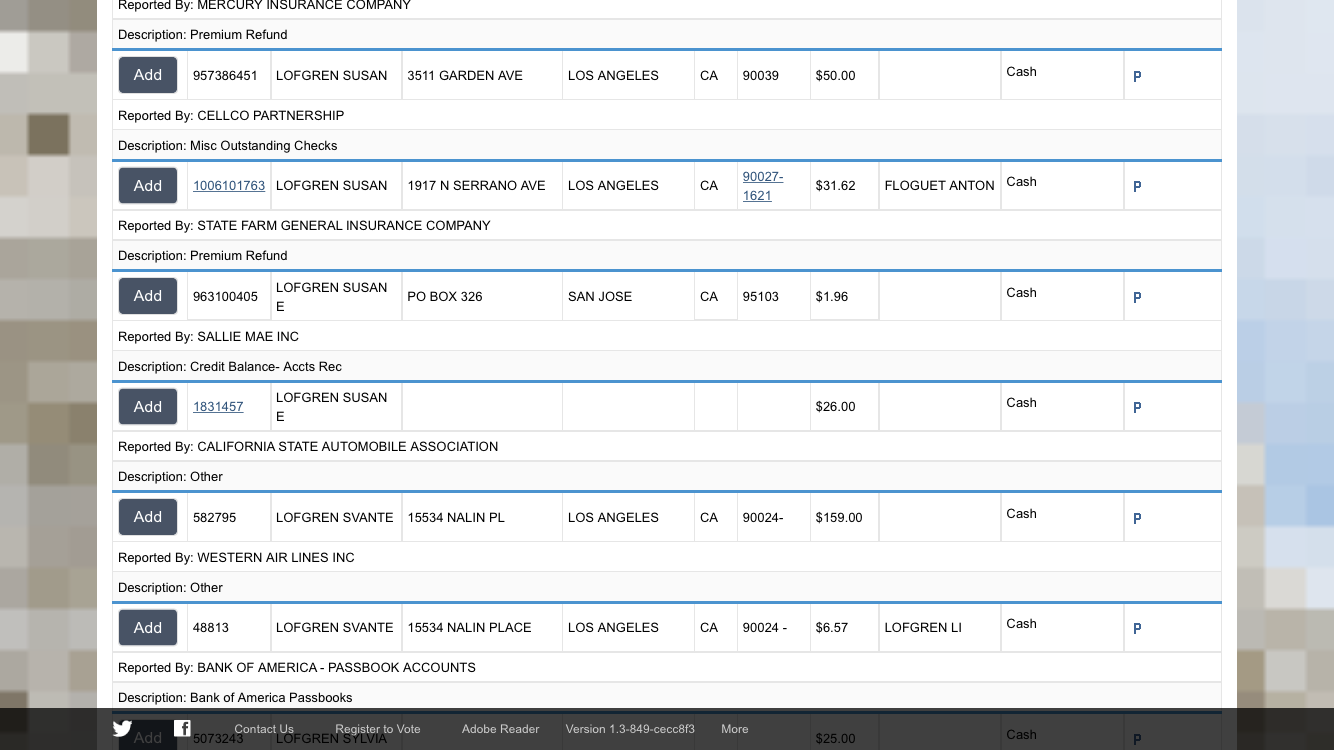
Task: Click property ID 963100405 text
Action: (225, 297)
